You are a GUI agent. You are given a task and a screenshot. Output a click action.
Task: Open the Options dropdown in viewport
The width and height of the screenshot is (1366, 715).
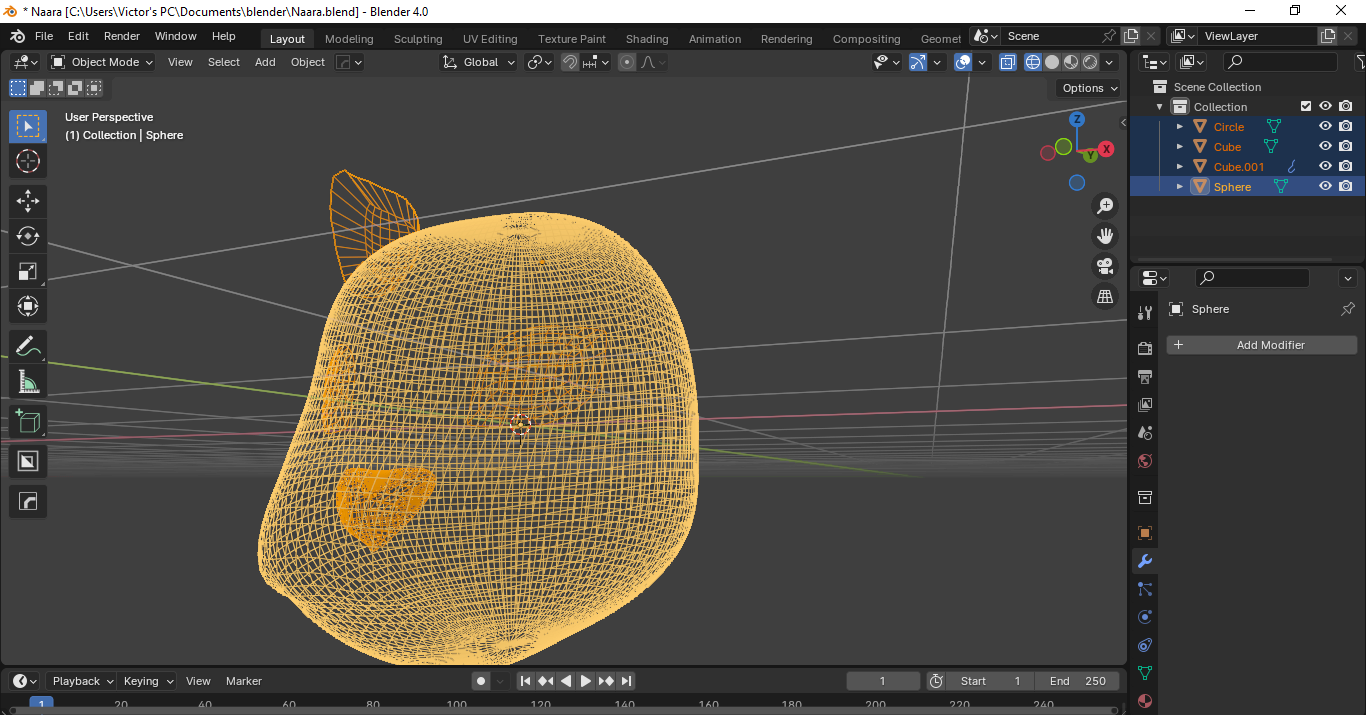click(1089, 88)
